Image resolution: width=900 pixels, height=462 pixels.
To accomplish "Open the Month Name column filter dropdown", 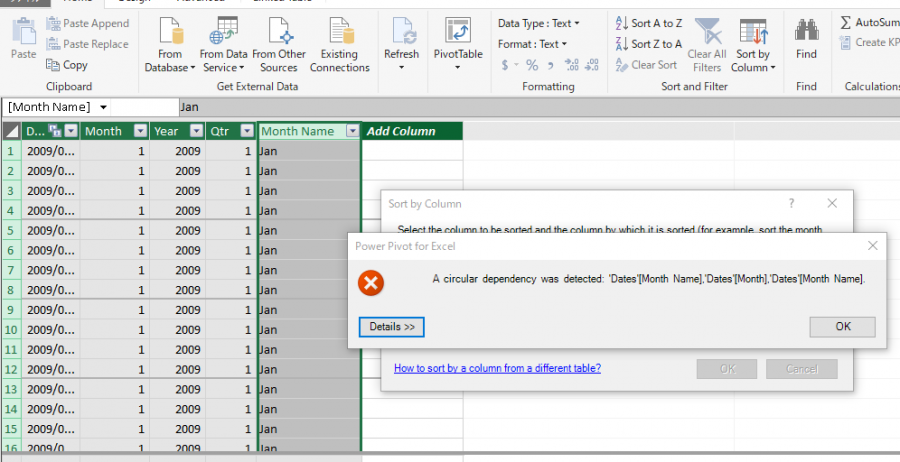I will pos(352,131).
